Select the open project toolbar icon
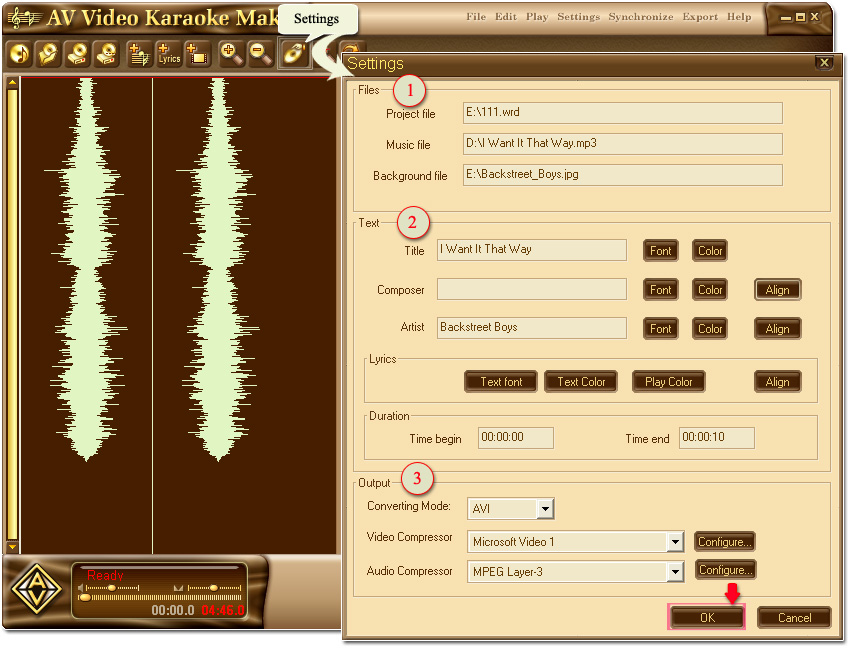The image size is (850, 650). [47, 55]
